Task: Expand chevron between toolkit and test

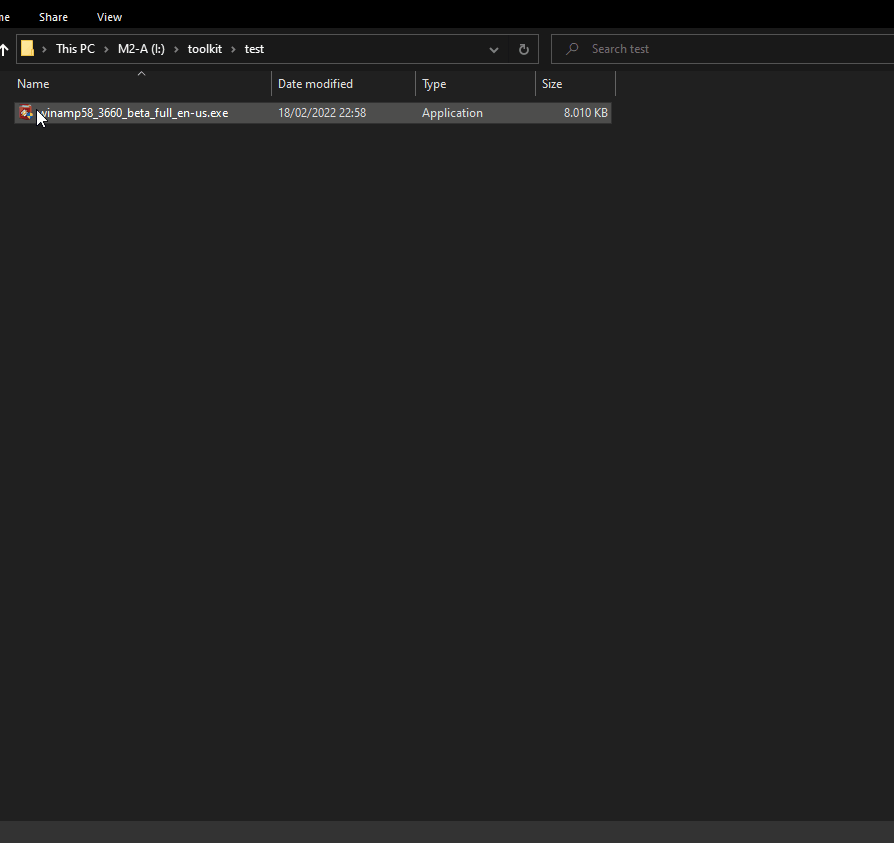Action: [233, 49]
